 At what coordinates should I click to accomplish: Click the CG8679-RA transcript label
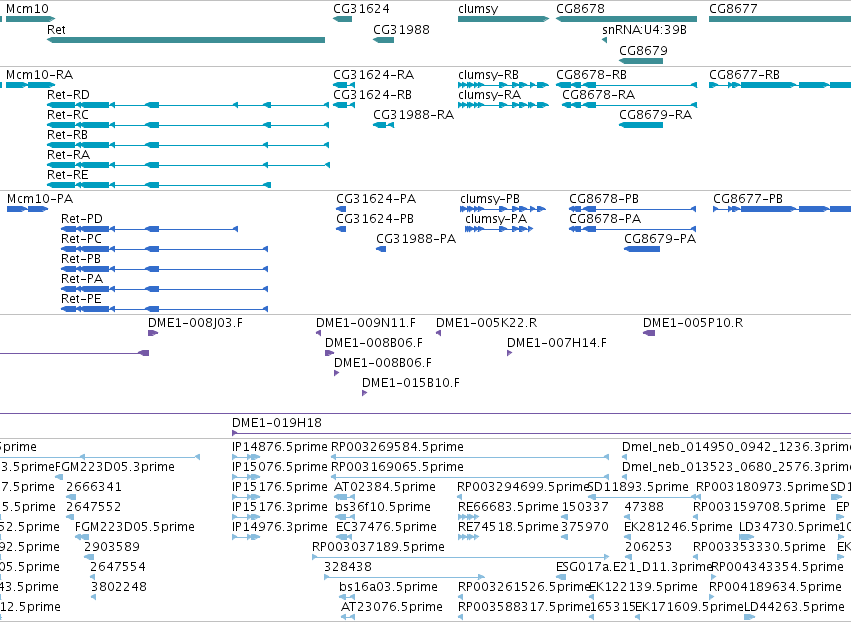pyautogui.click(x=656, y=115)
